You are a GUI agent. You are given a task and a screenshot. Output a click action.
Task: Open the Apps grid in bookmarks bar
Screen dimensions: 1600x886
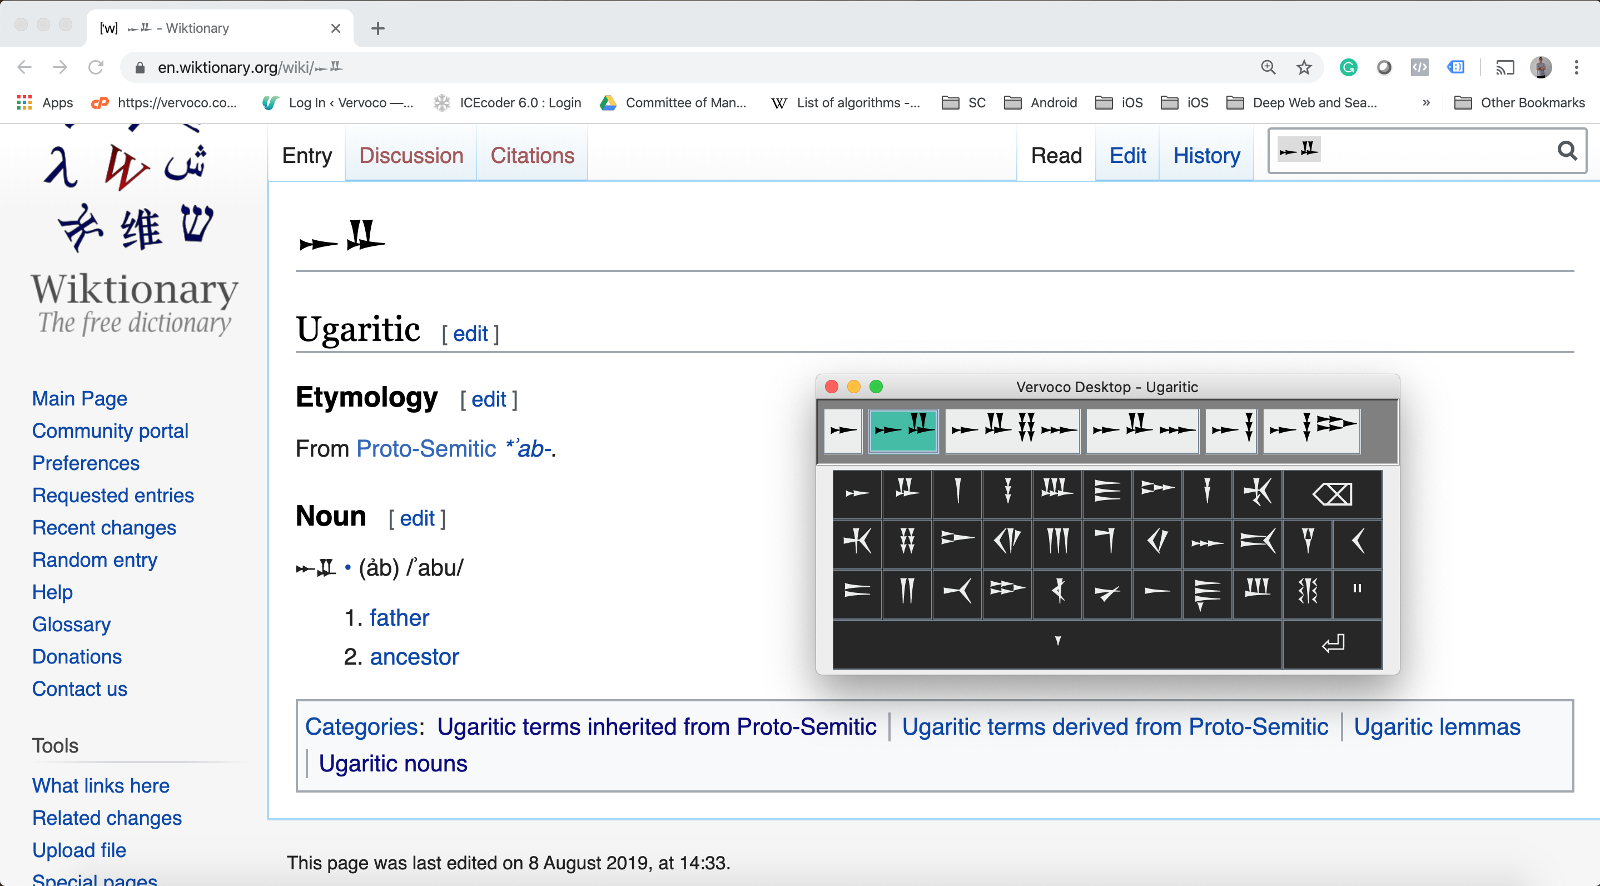click(45, 102)
